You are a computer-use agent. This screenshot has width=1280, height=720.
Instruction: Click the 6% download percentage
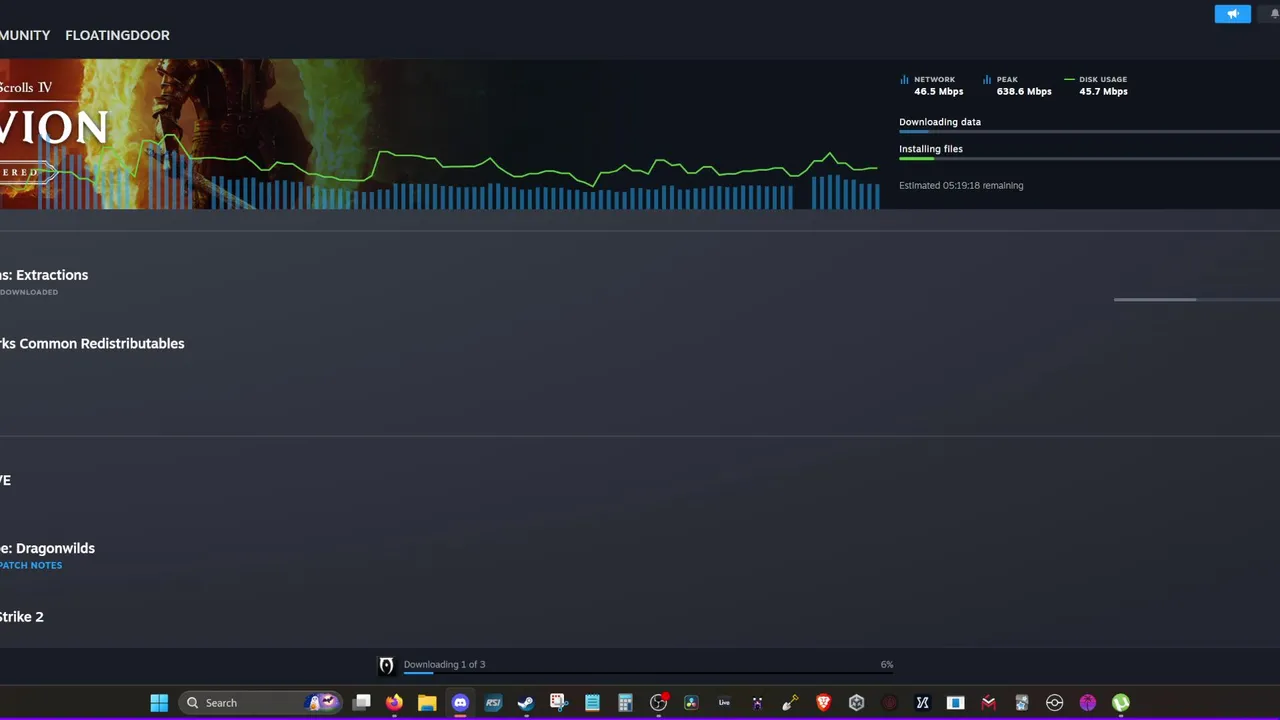pyautogui.click(x=887, y=664)
